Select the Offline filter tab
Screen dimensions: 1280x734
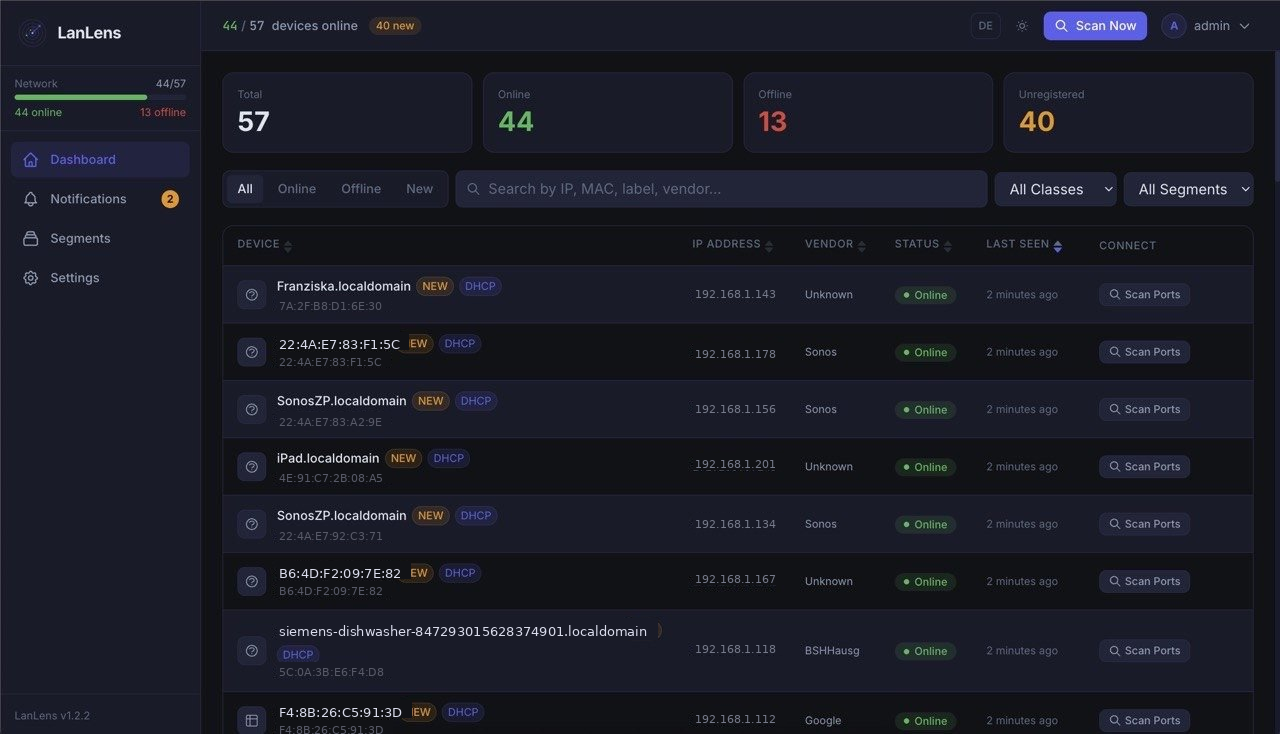[x=361, y=189]
